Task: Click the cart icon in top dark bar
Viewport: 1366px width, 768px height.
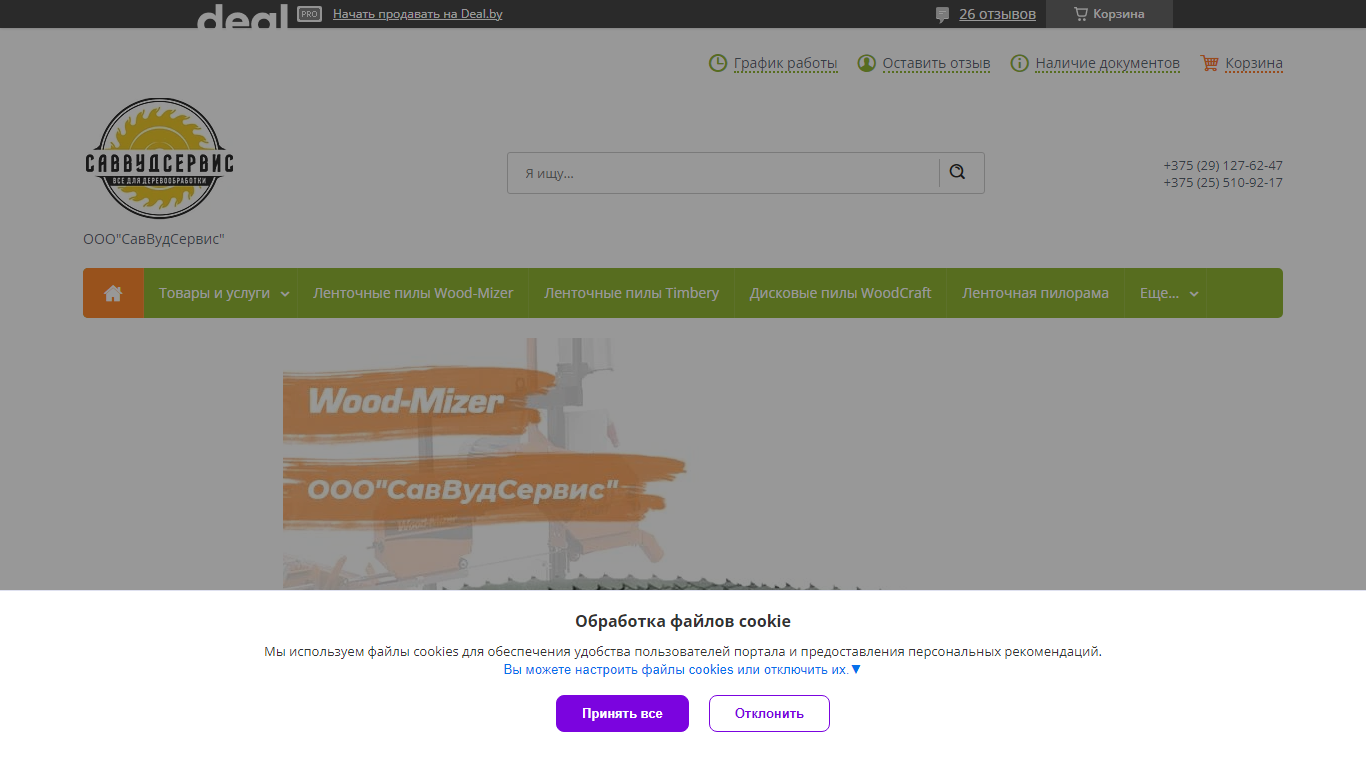Action: click(1080, 14)
